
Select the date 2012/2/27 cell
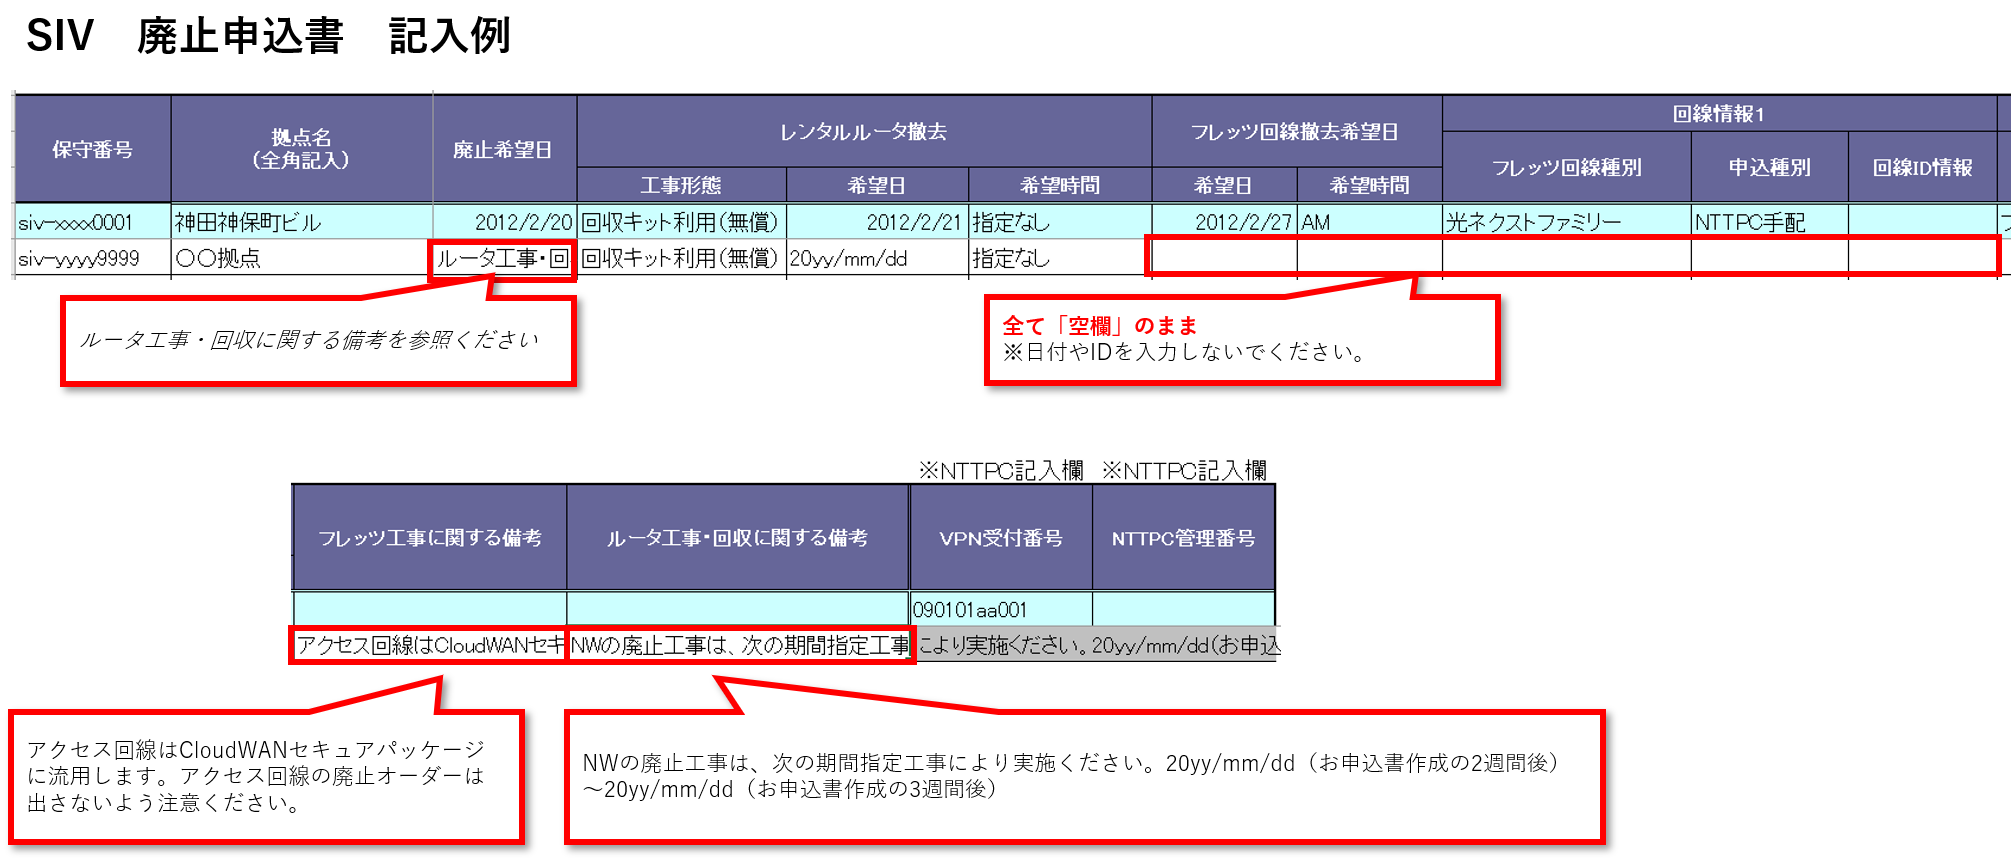1225,222
